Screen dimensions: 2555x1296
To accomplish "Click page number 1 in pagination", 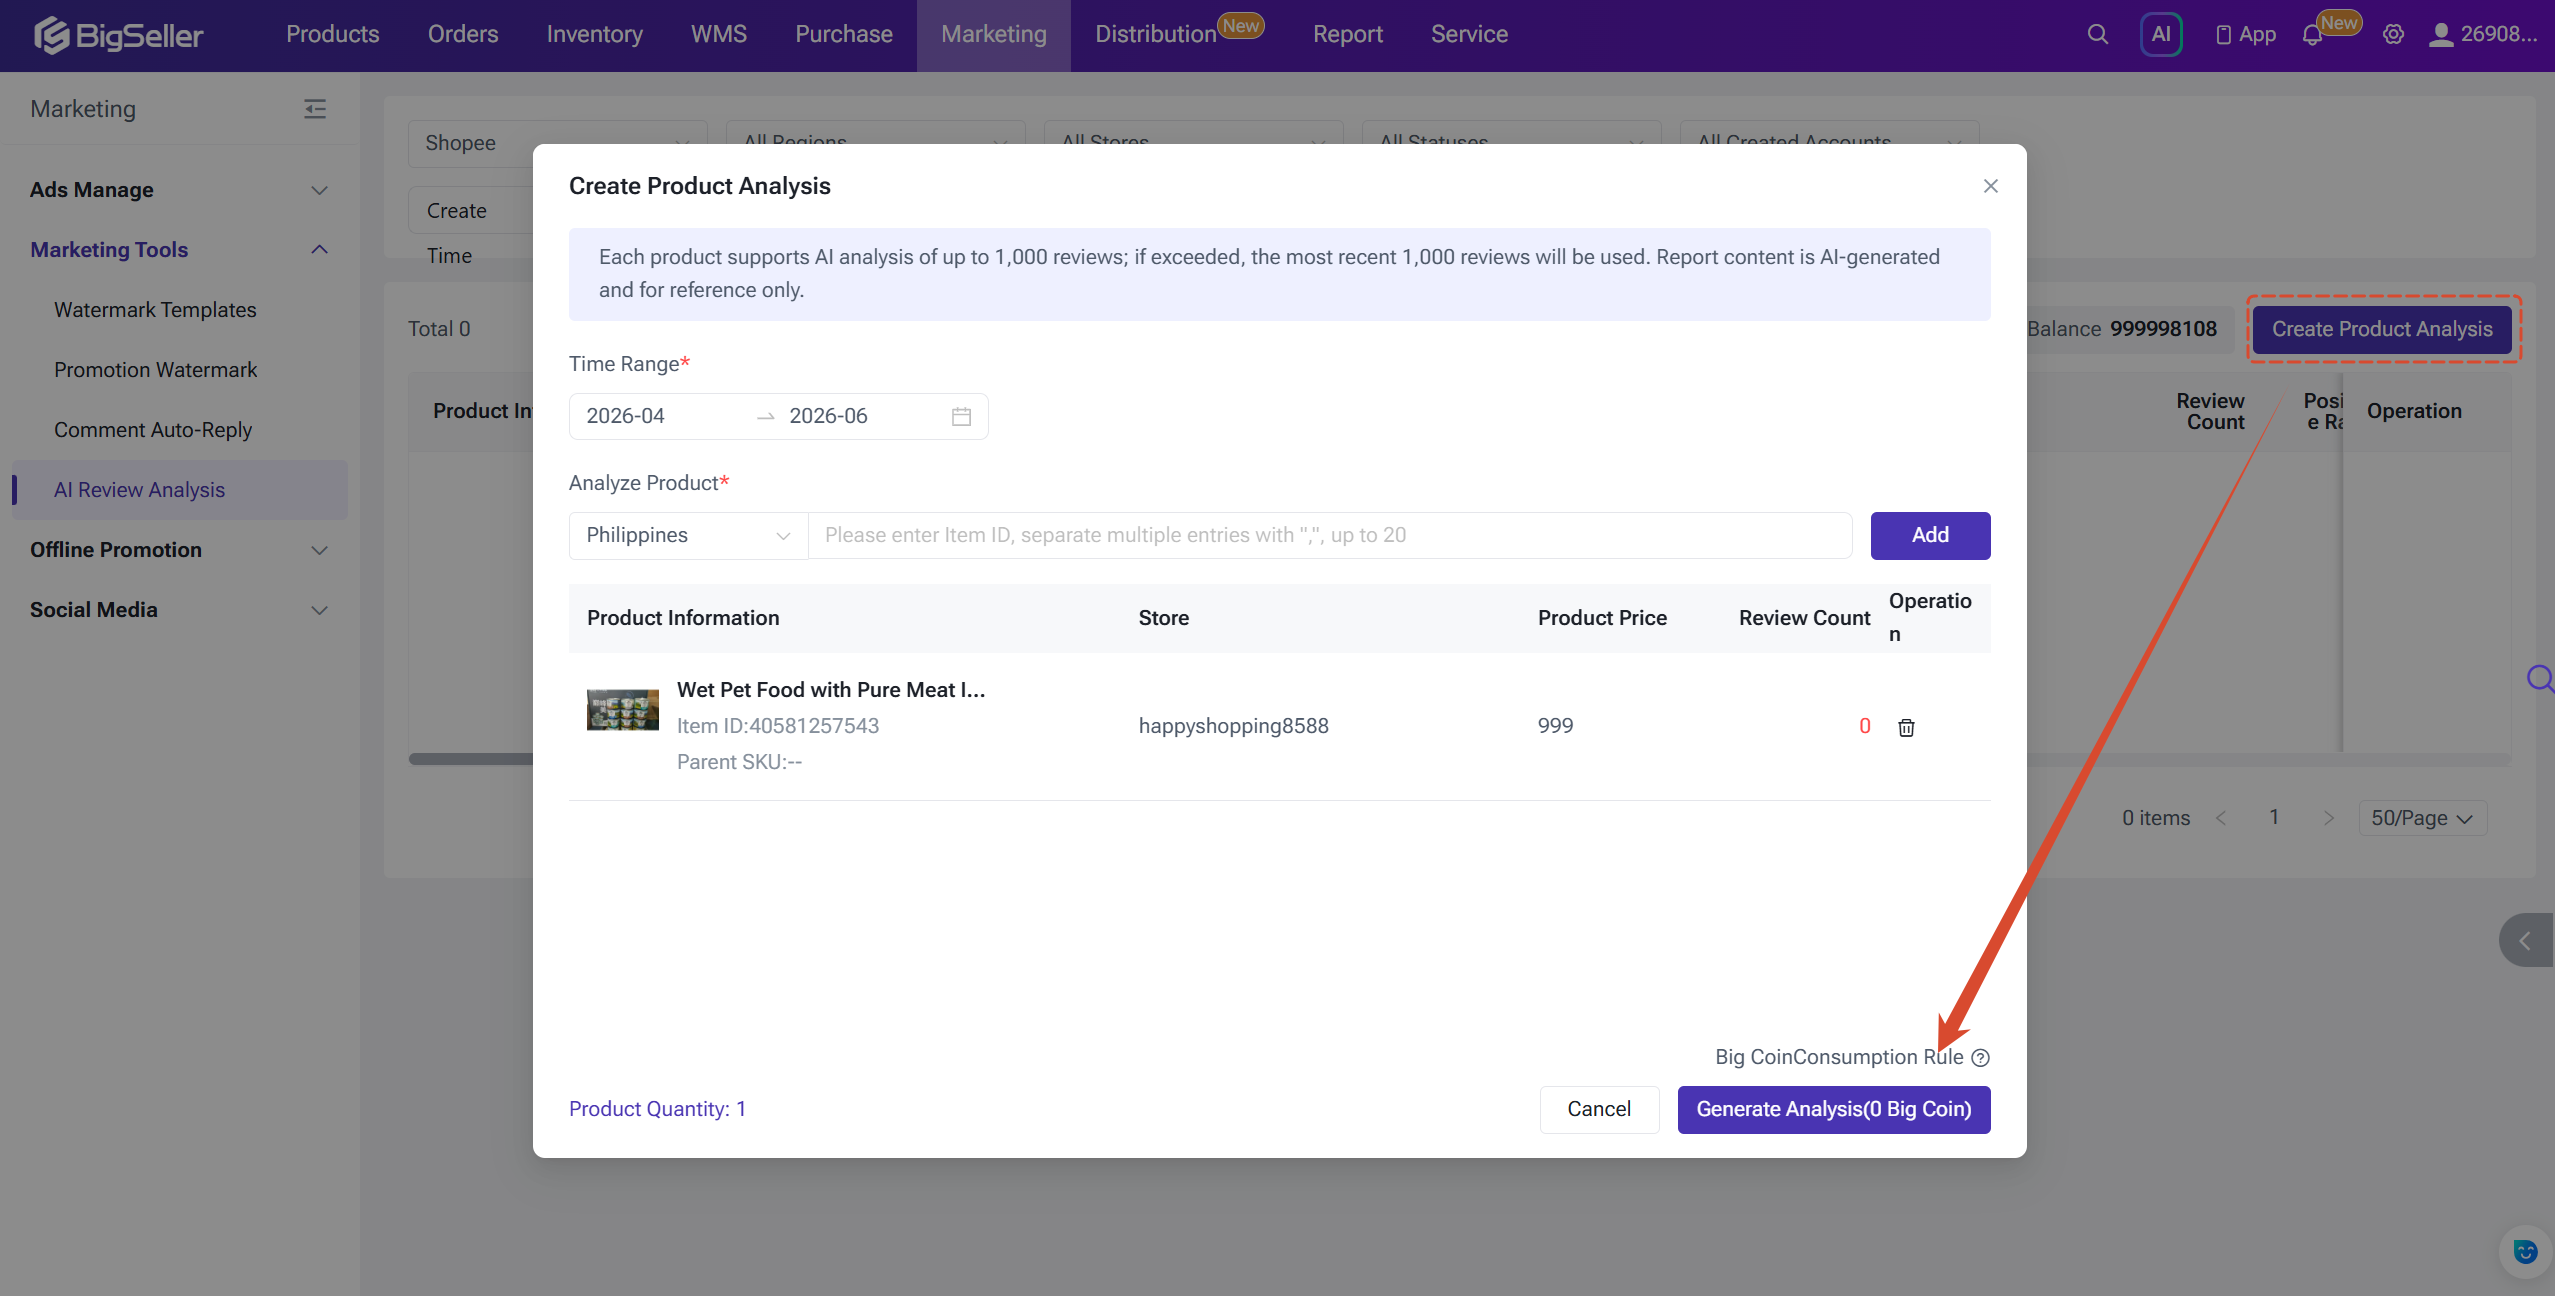I will click(2274, 818).
